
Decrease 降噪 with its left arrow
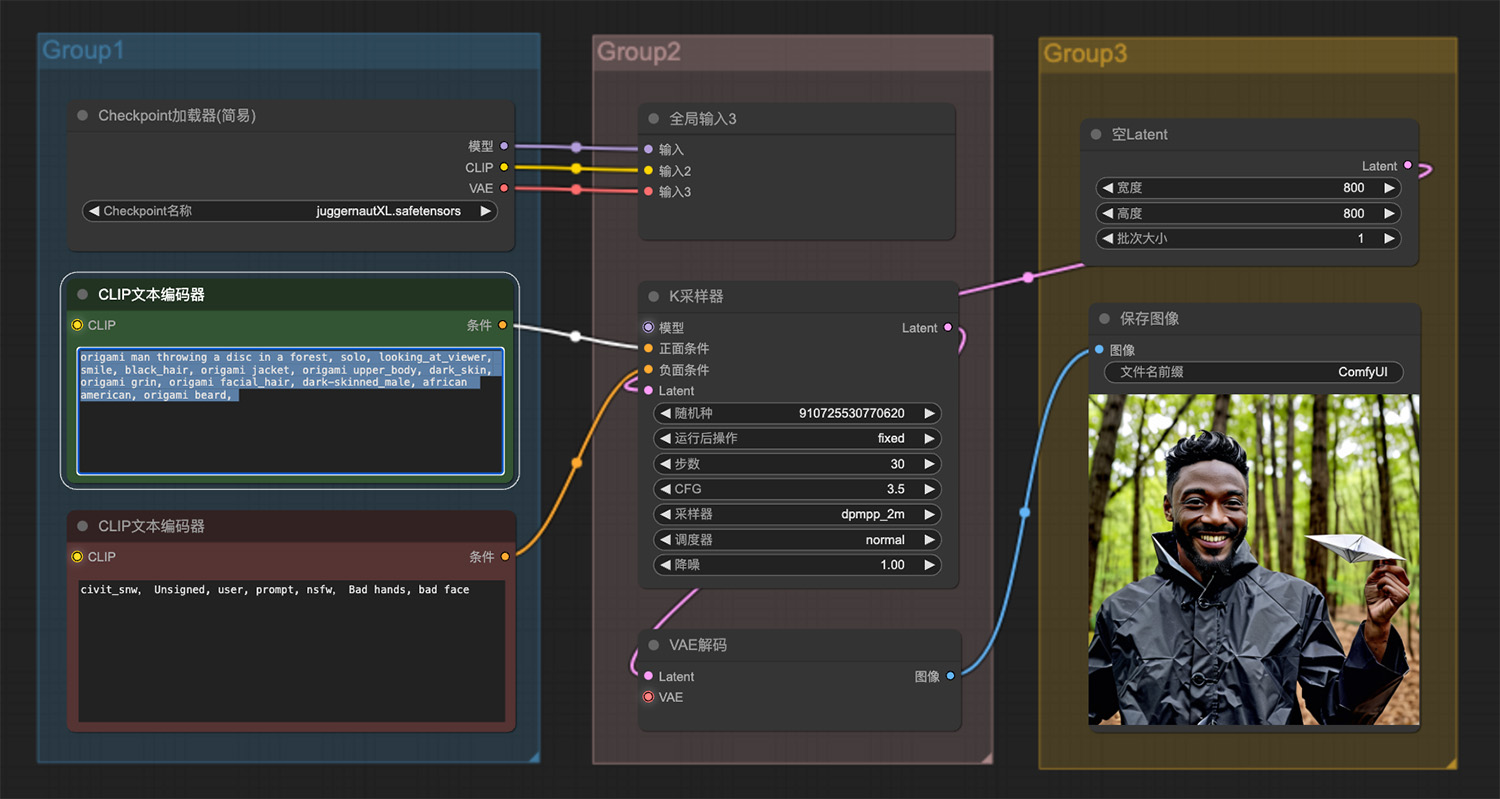(x=665, y=565)
